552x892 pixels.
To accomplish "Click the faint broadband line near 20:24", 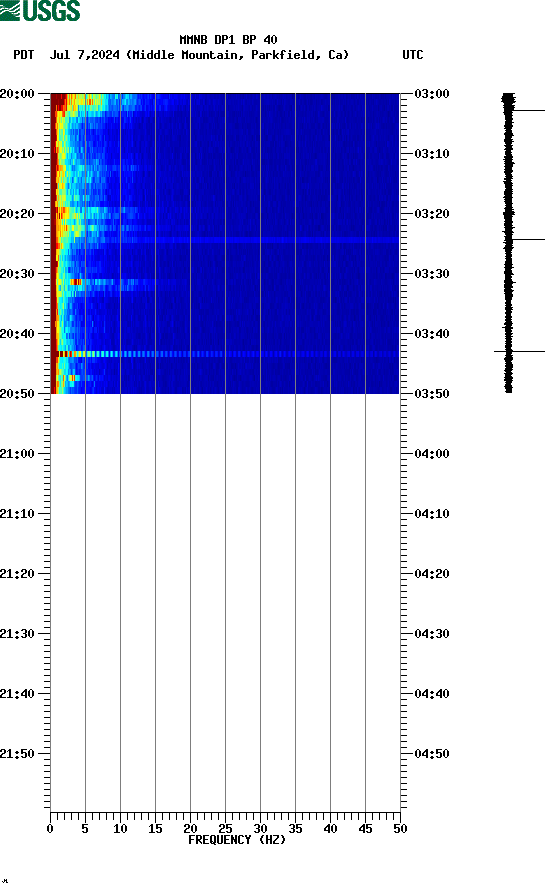I will tap(225, 240).
